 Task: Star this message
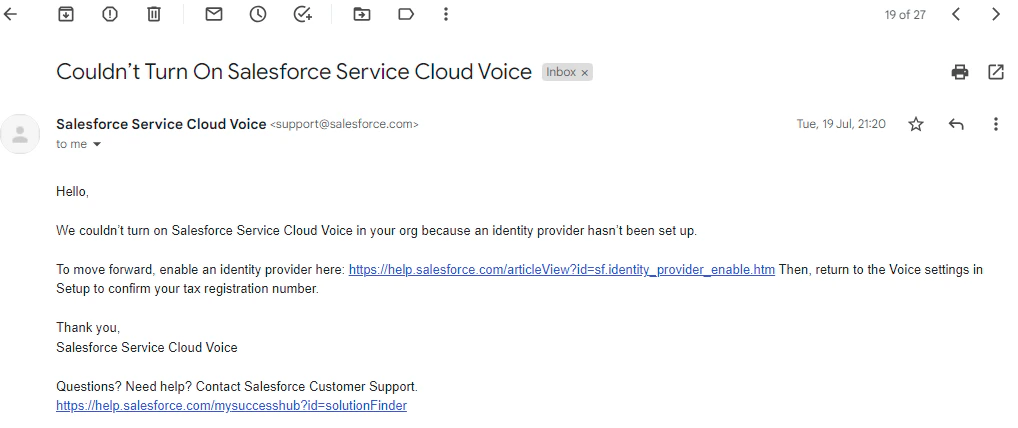[x=916, y=124]
